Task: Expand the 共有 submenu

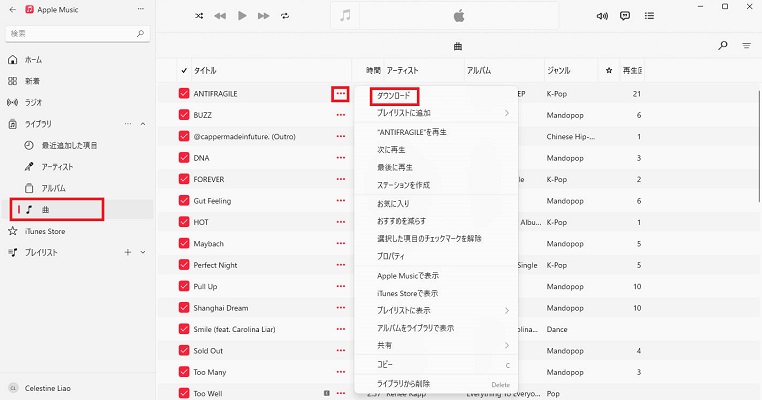Action: click(436, 345)
